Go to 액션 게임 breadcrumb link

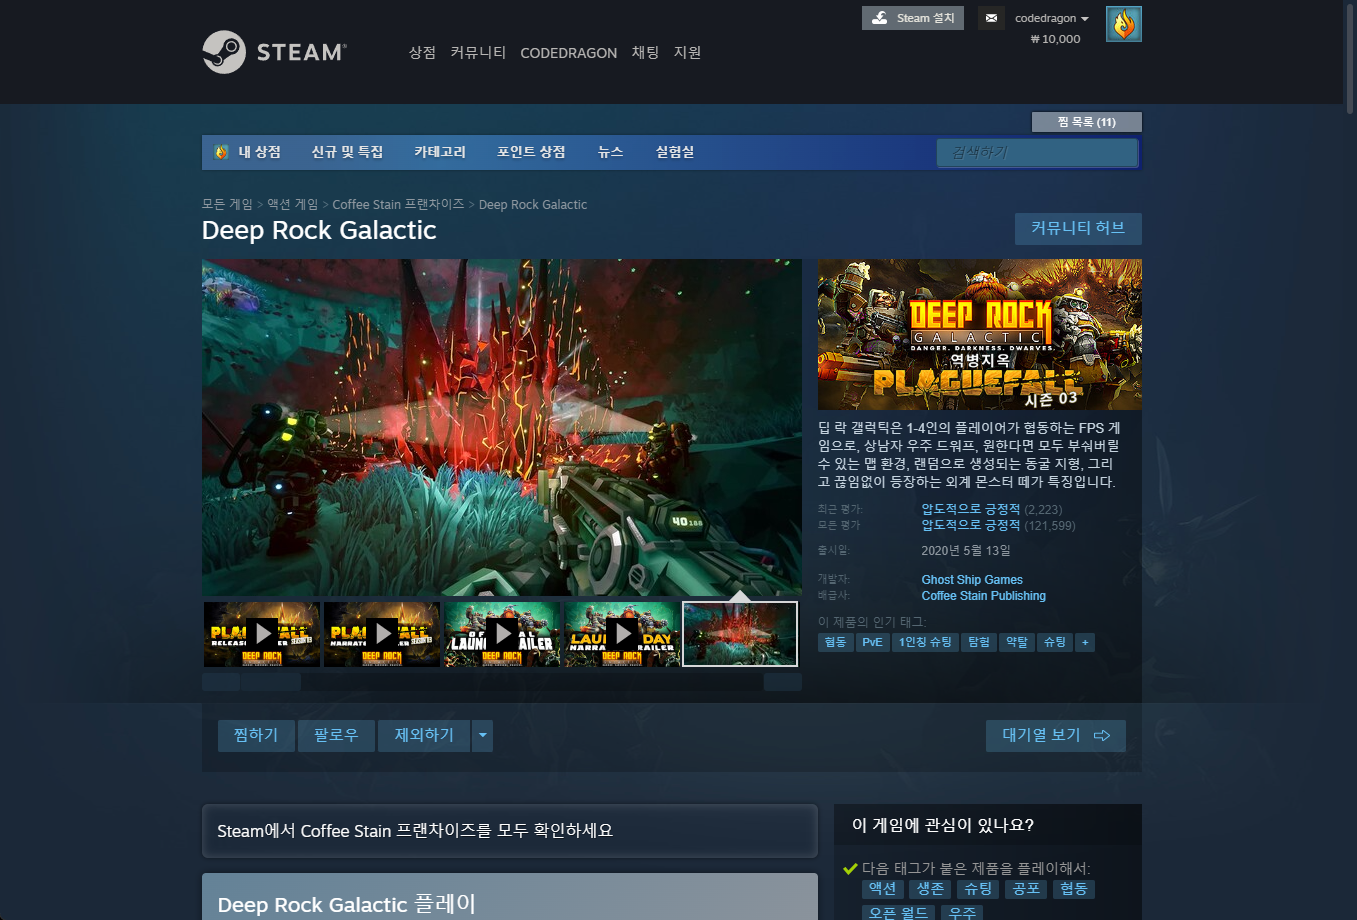pos(292,204)
